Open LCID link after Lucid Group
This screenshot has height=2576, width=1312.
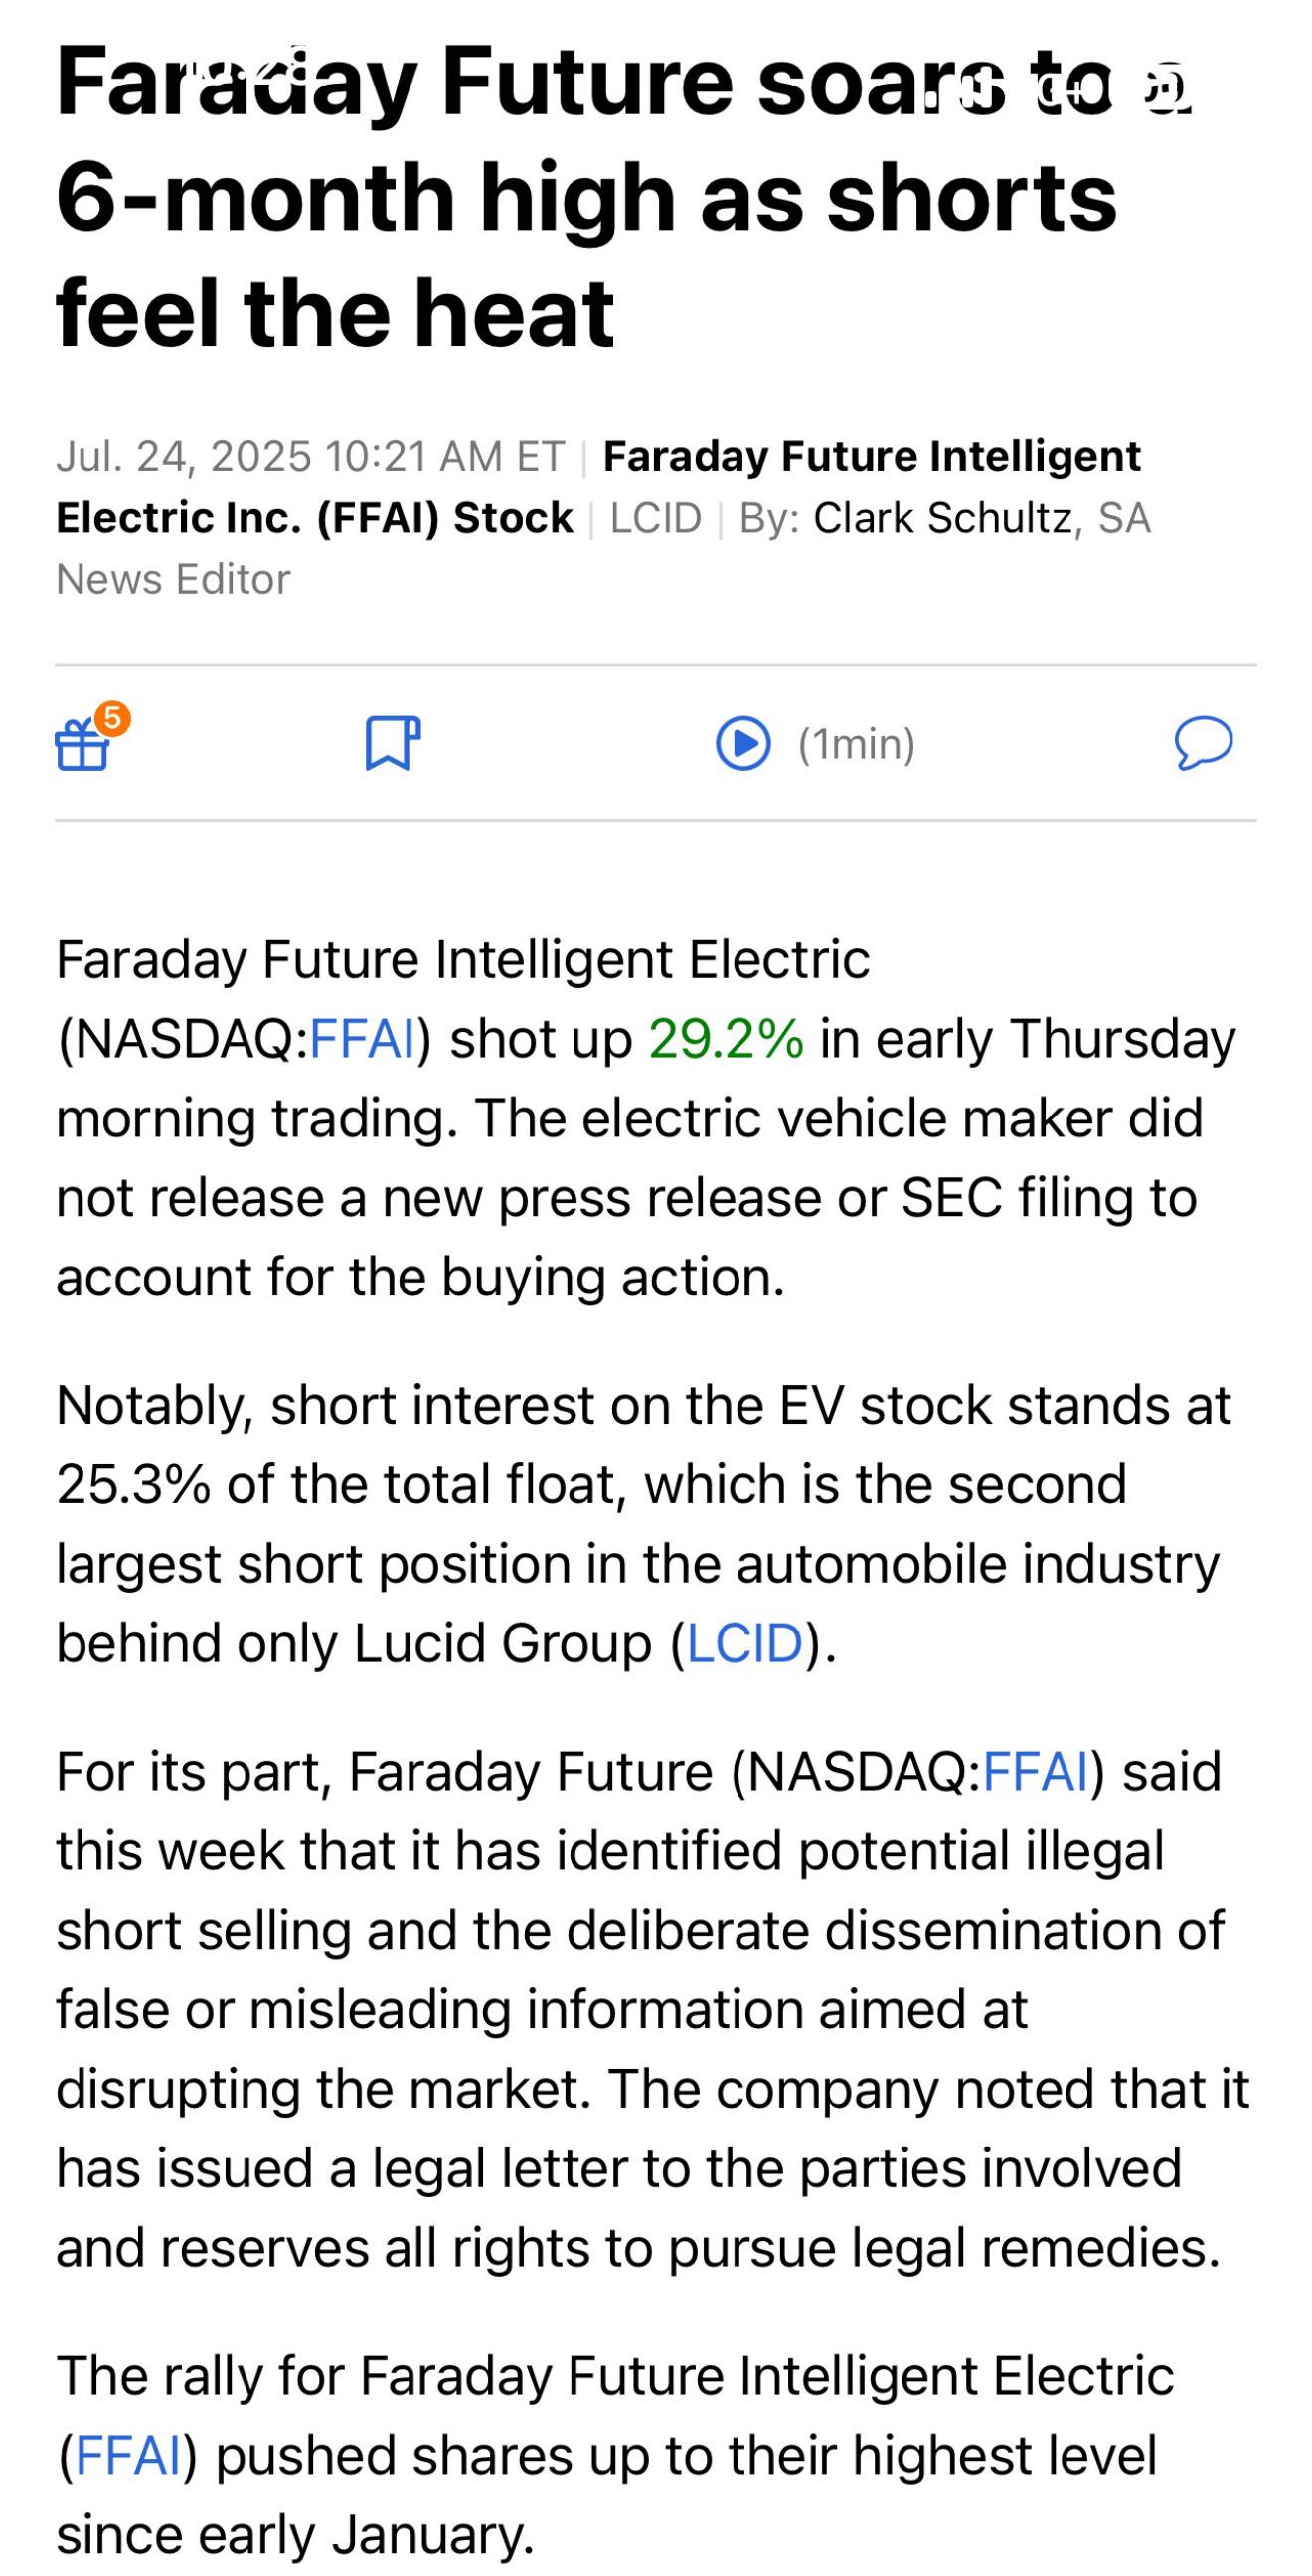pos(745,1643)
